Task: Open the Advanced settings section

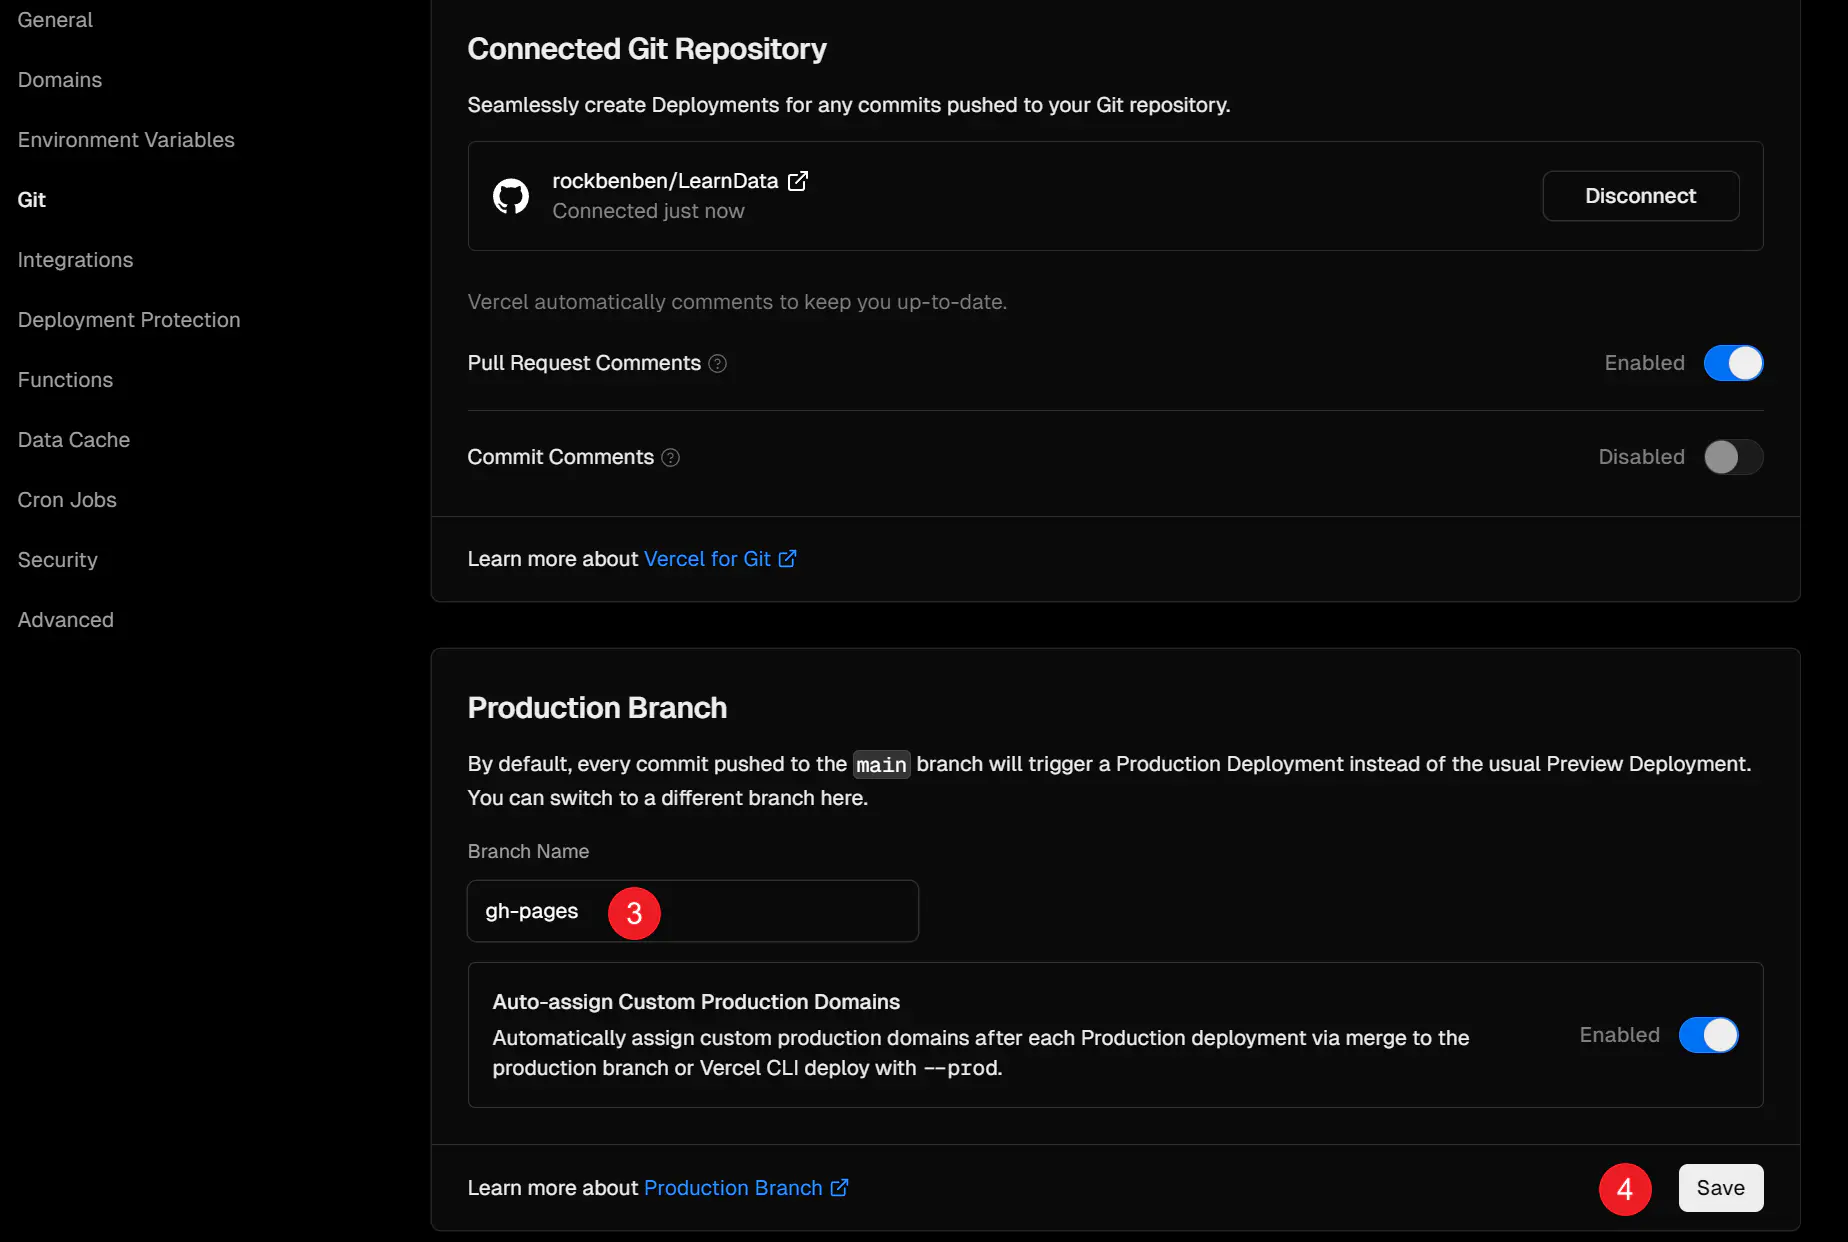Action: 66,620
